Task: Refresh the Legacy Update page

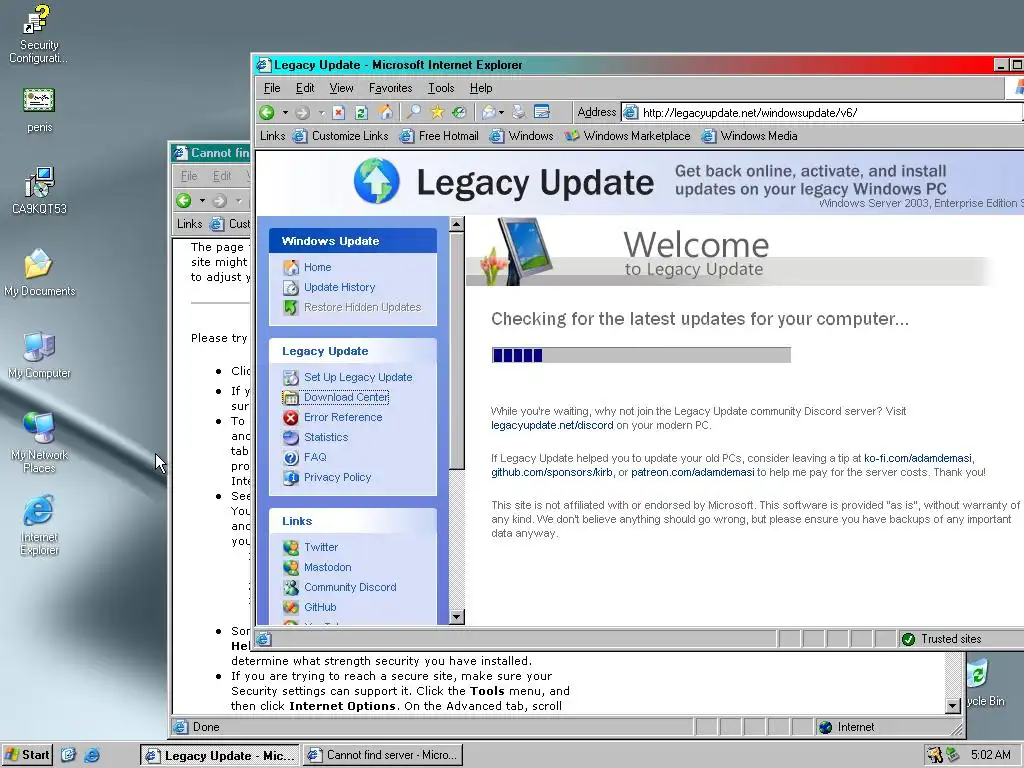Action: point(361,112)
